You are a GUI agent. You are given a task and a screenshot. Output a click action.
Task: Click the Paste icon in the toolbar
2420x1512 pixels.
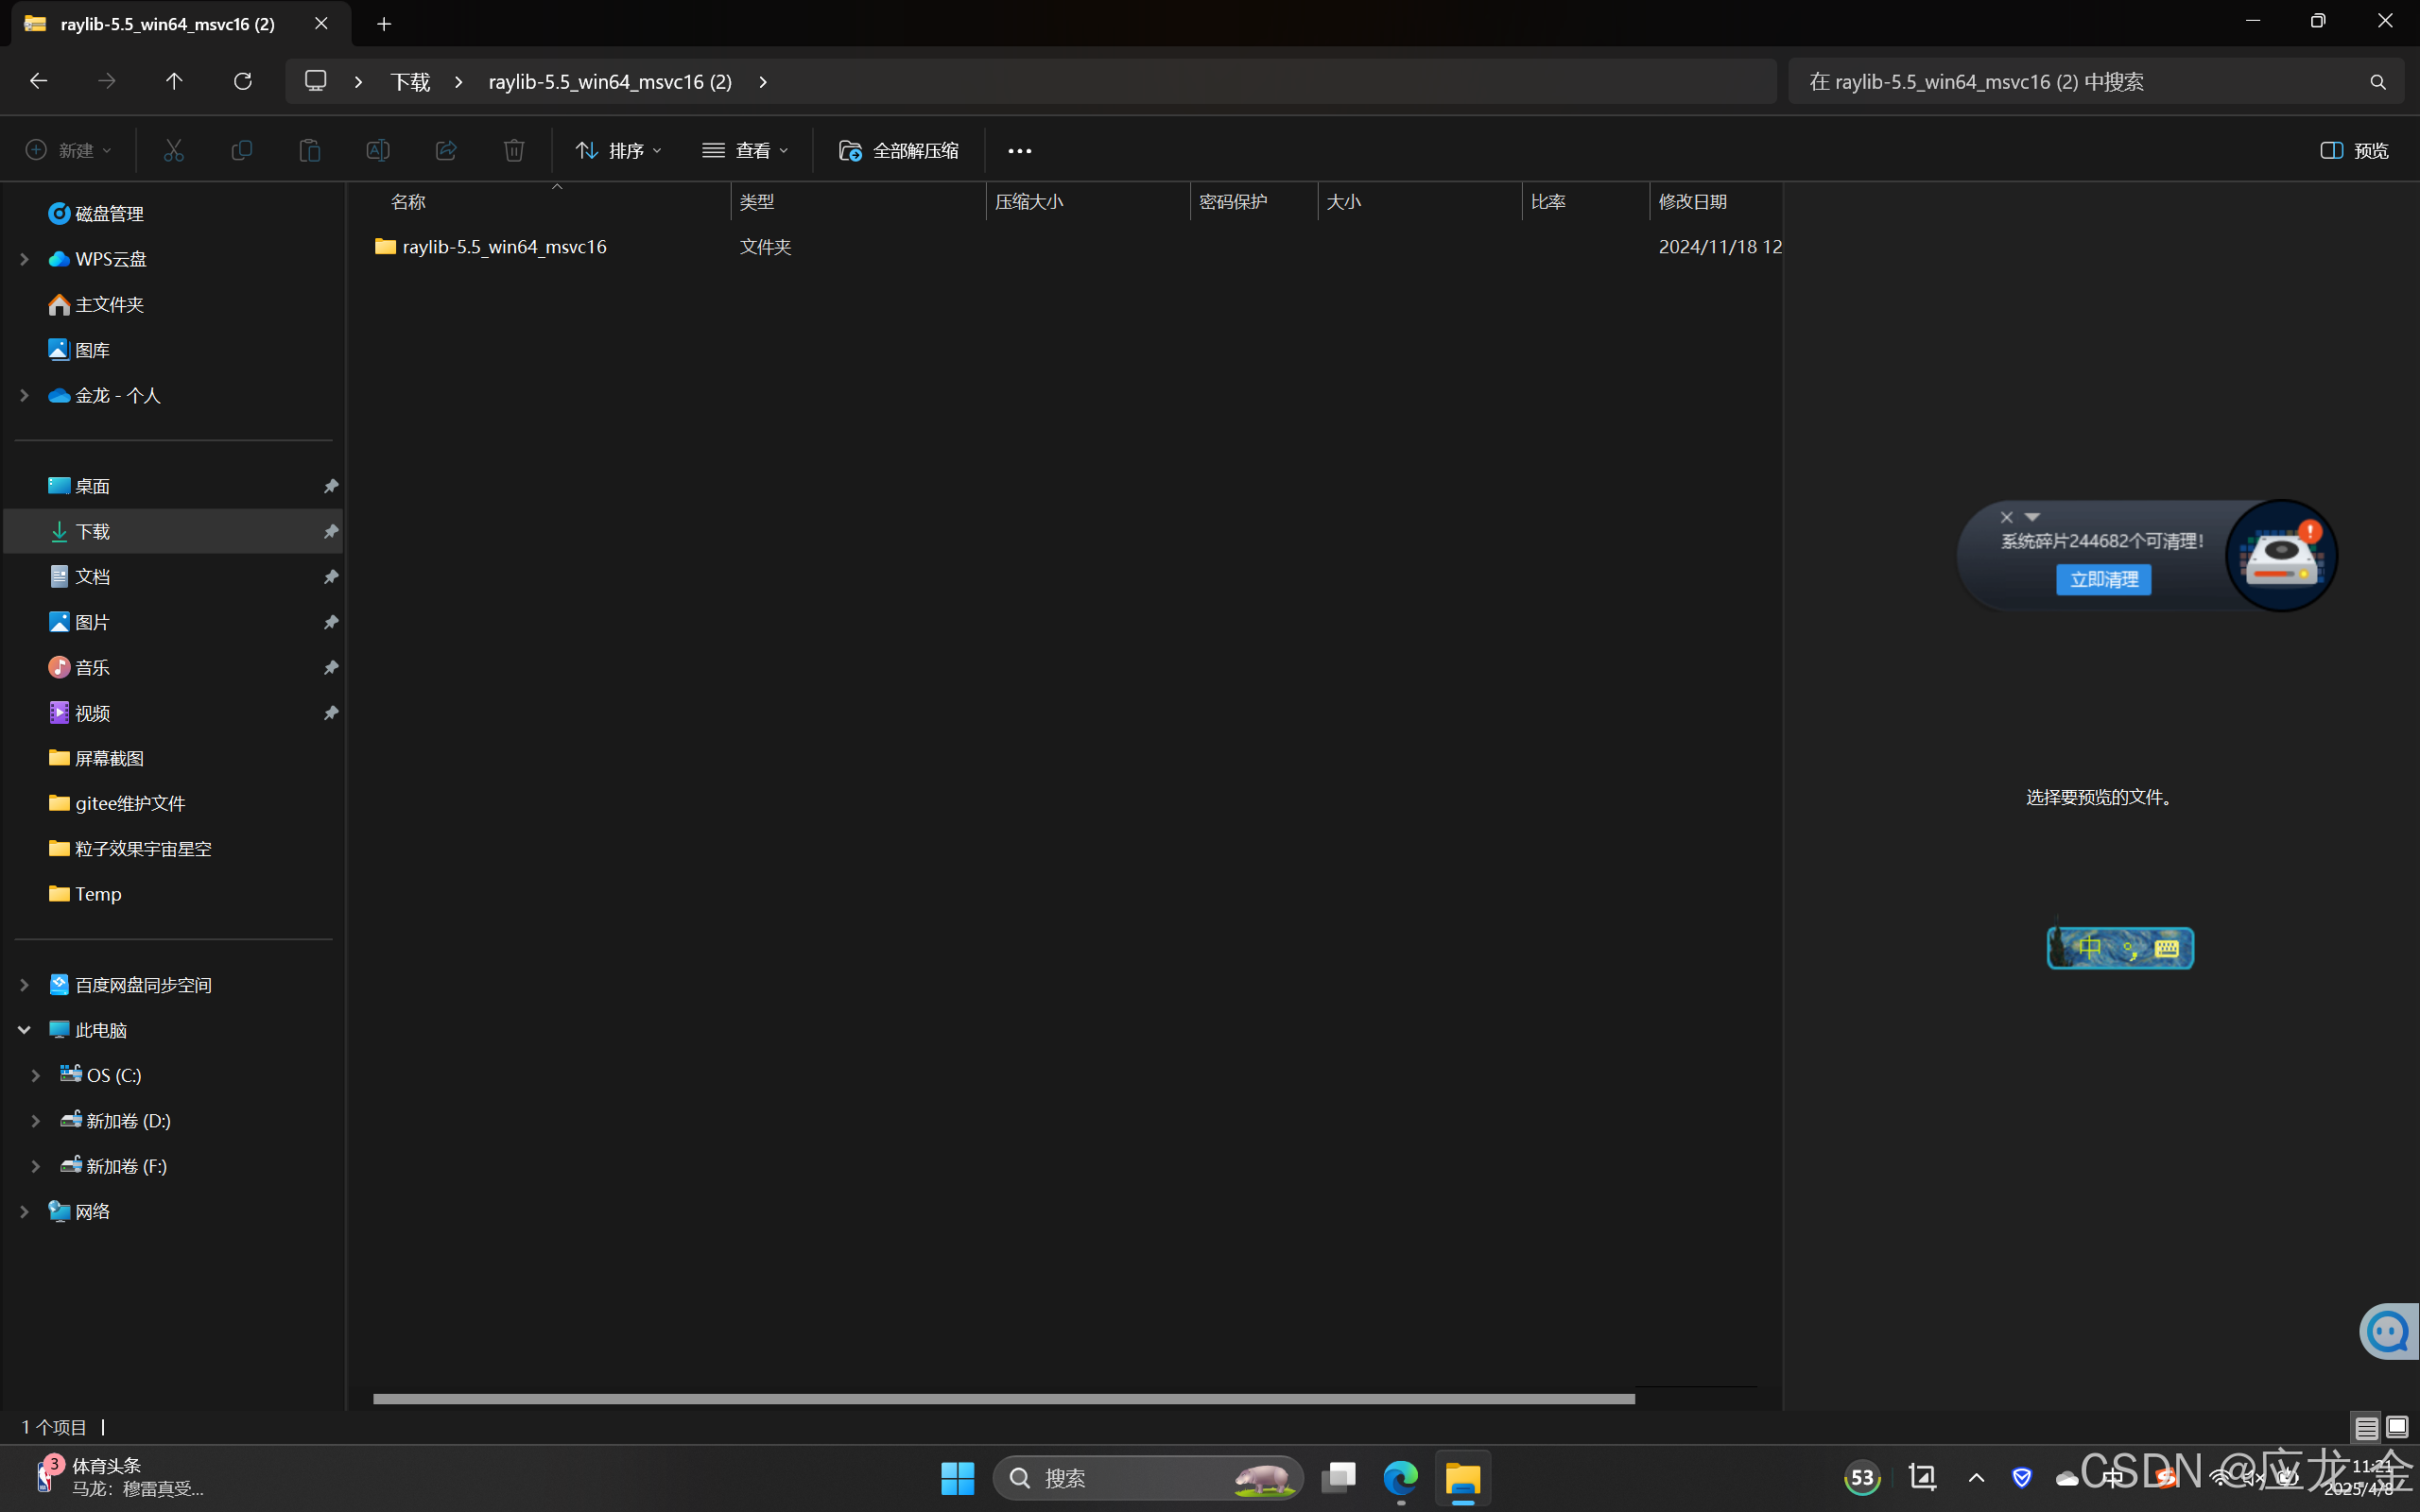309,149
